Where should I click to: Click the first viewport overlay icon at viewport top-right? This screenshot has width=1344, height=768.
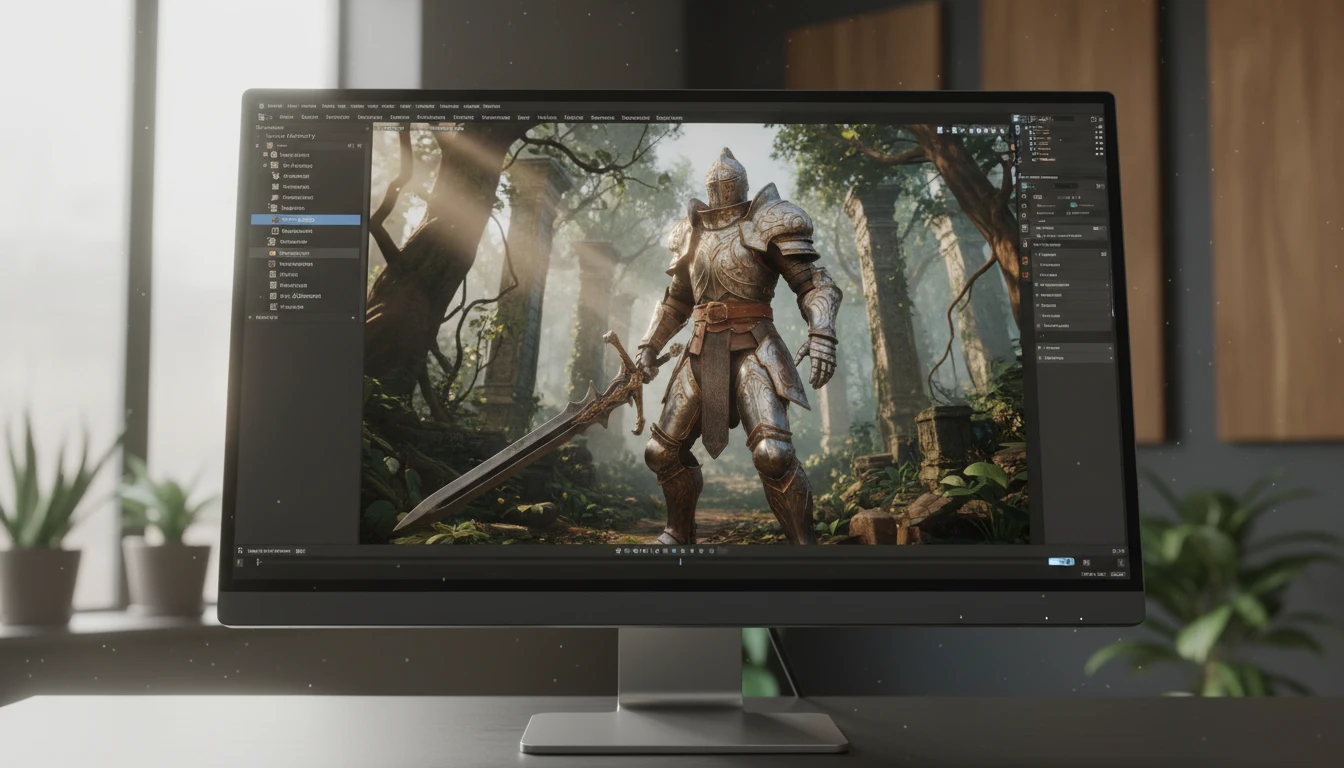pyautogui.click(x=942, y=130)
